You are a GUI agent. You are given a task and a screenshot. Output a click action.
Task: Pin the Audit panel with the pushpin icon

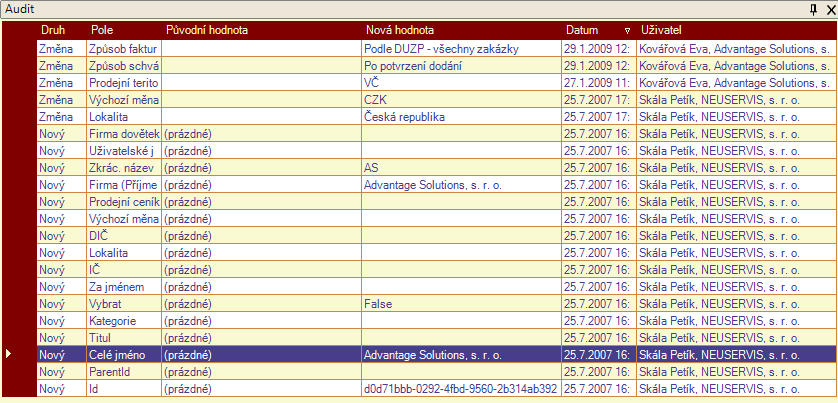(x=813, y=8)
